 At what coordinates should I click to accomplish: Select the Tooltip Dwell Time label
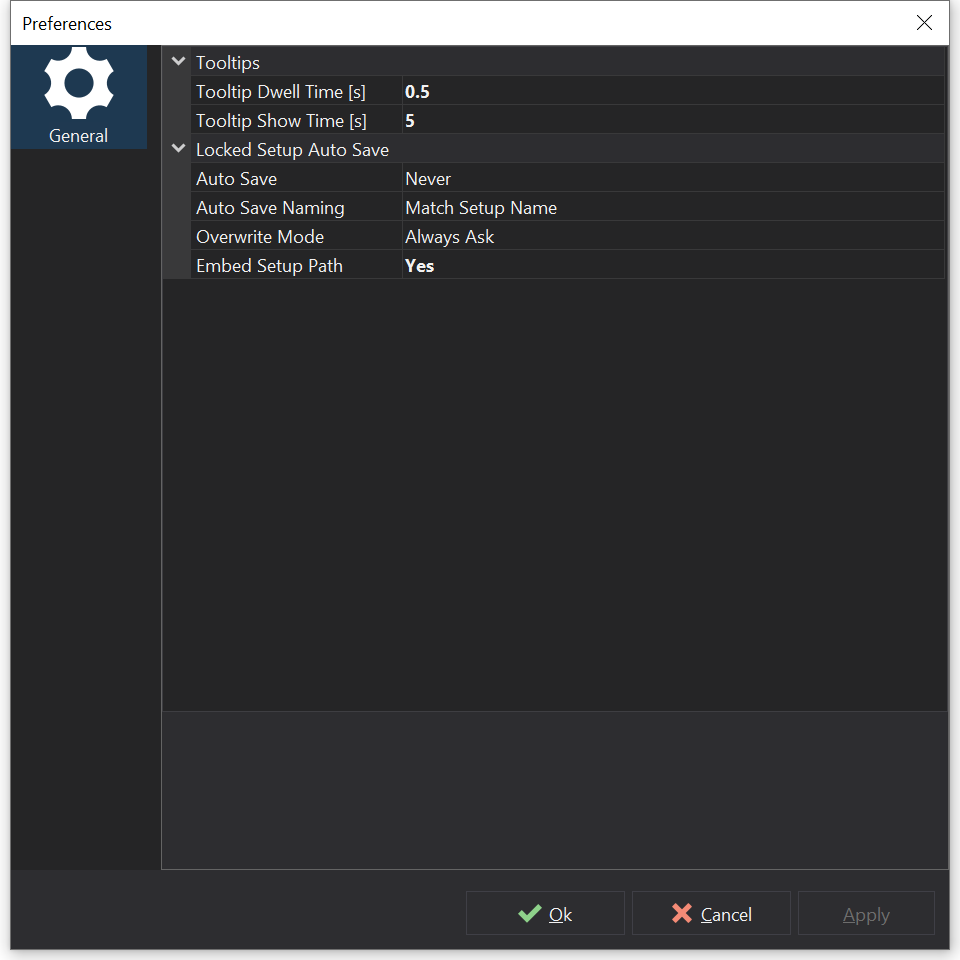tap(281, 92)
